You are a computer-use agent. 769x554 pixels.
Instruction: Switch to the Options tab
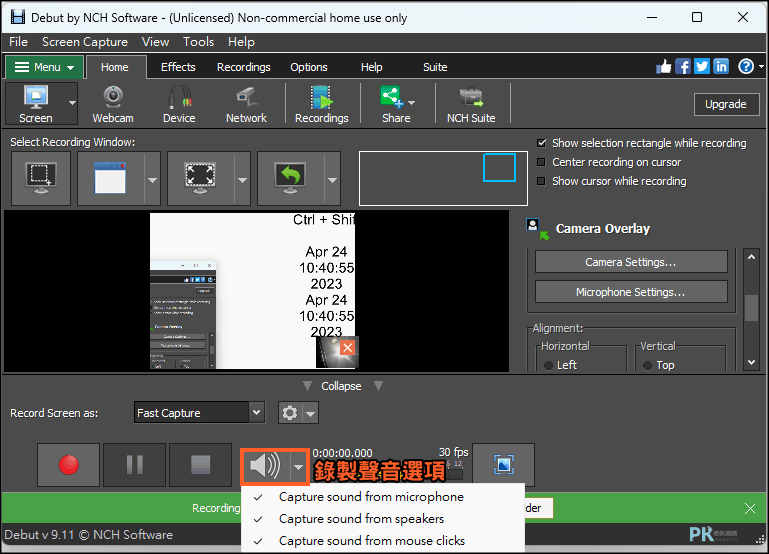pyautogui.click(x=308, y=67)
